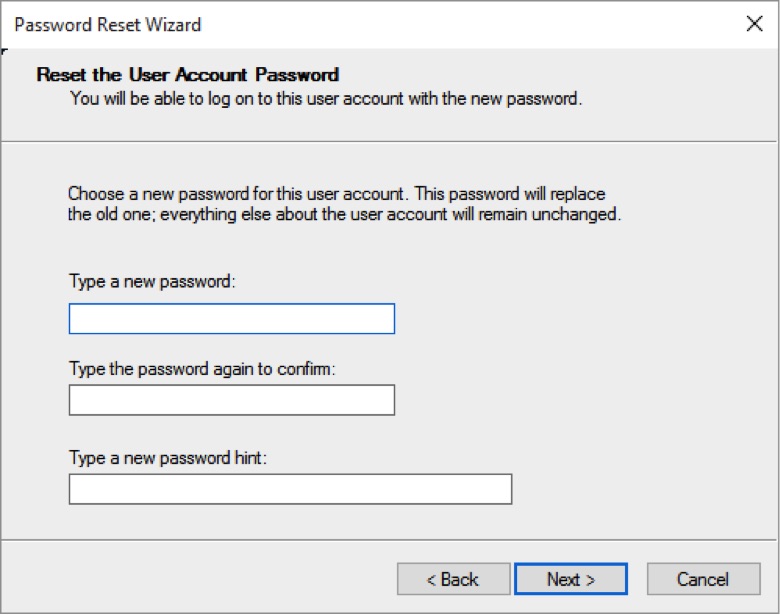The width and height of the screenshot is (780, 615).
Task: Close the wizard using the X icon
Action: (x=754, y=23)
